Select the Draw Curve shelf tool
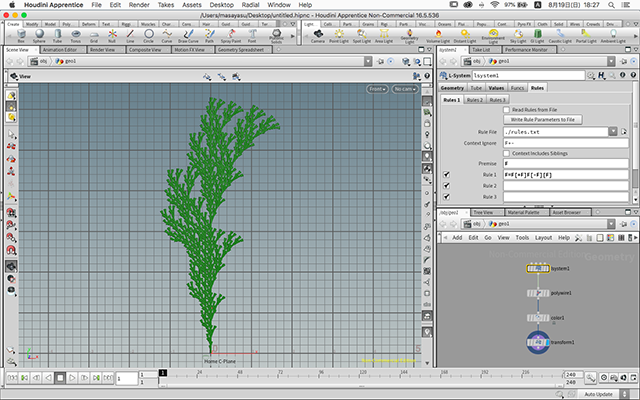 point(189,35)
